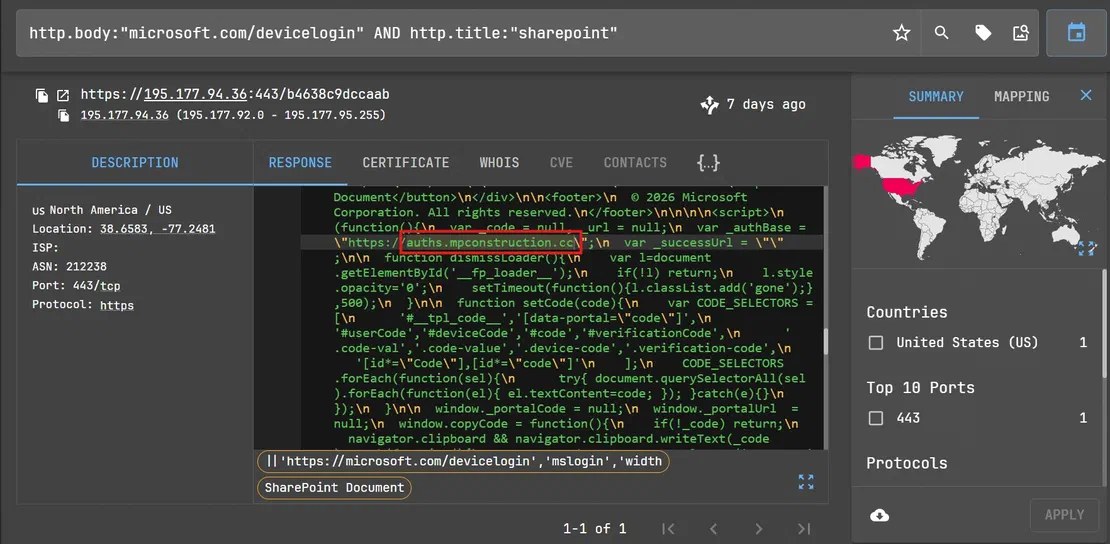Screen dimensions: 1110x544
Task: Click the 195.177.94.36 IP range link
Action: [x=124, y=115]
